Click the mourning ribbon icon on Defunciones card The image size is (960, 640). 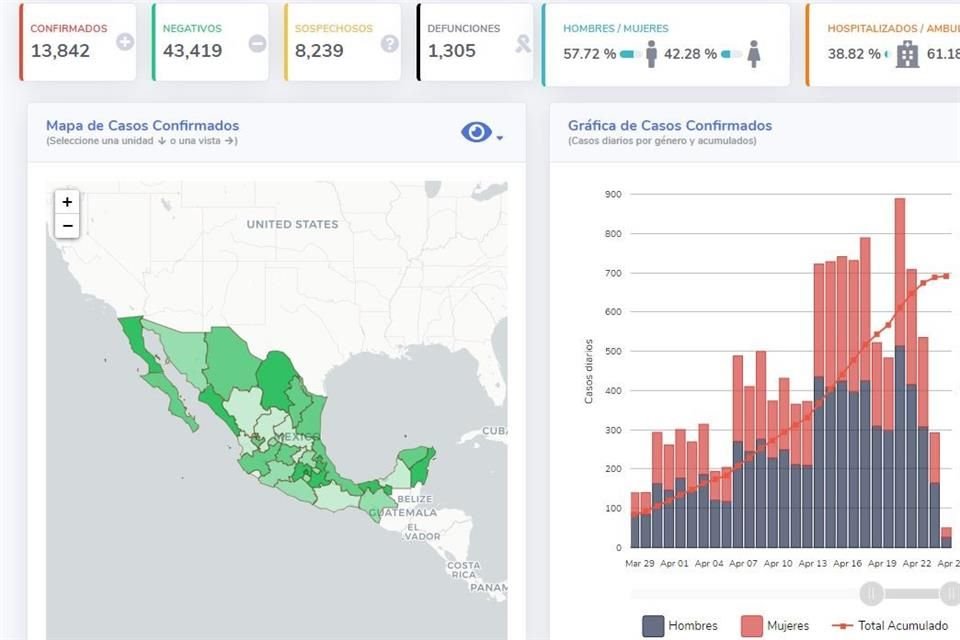[x=520, y=45]
